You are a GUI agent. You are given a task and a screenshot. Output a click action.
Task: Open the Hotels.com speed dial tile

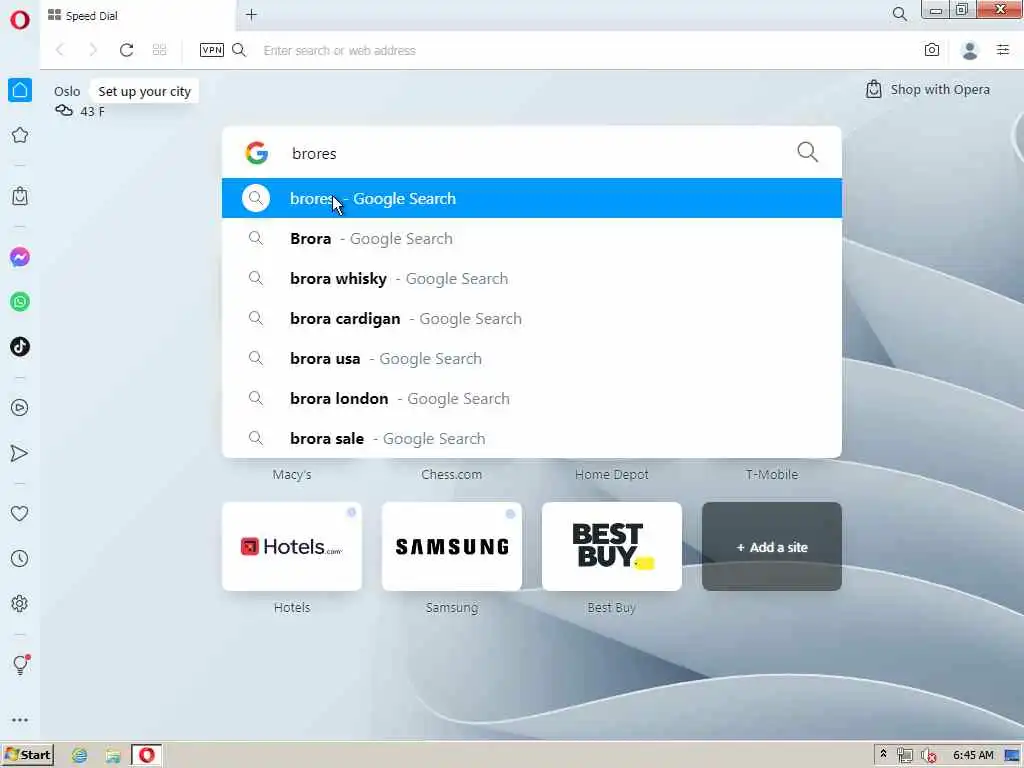click(292, 547)
